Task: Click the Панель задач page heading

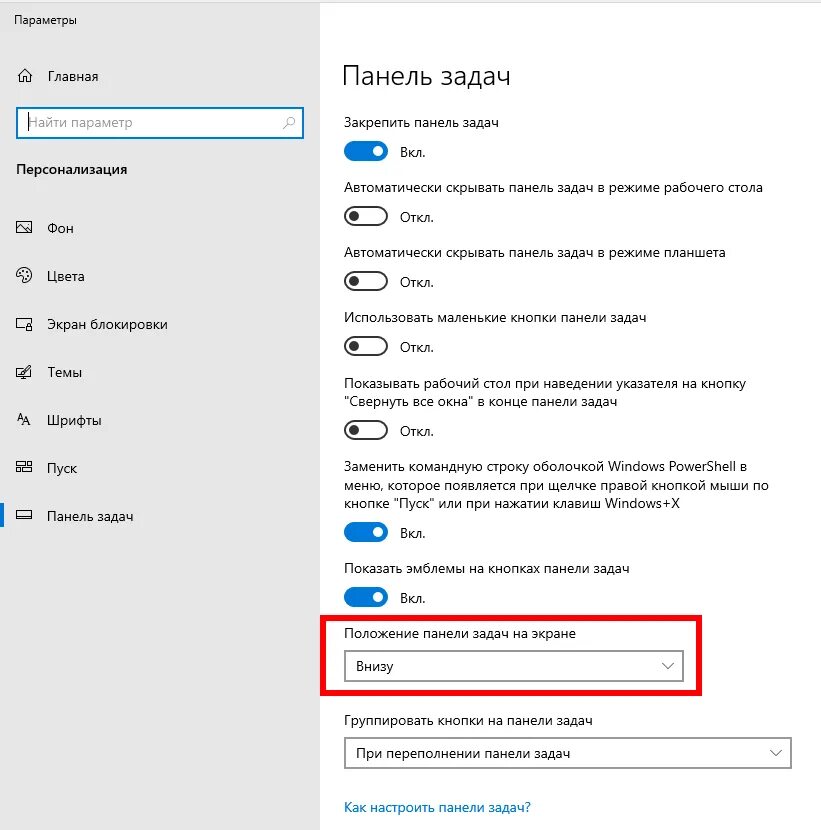Action: pos(427,76)
